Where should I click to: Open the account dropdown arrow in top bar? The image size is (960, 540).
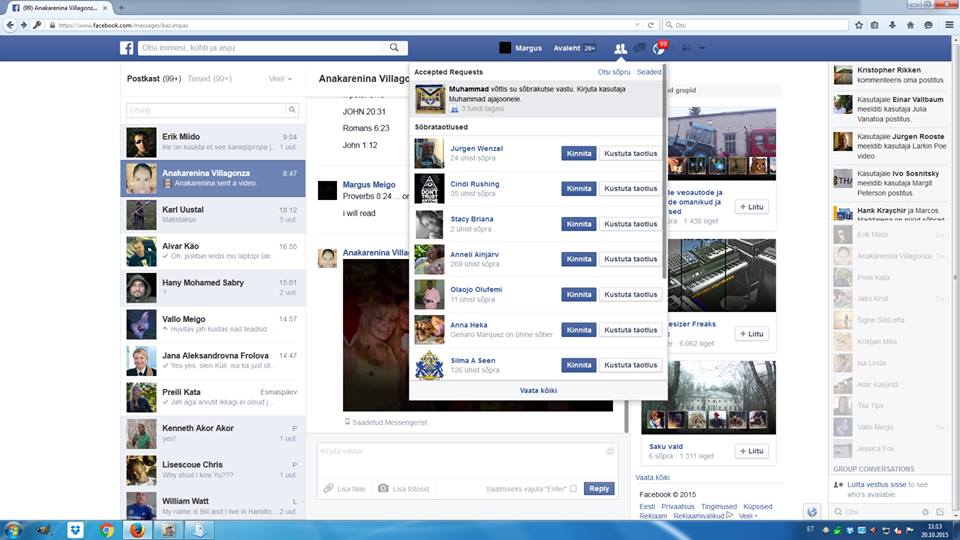pyautogui.click(x=702, y=48)
